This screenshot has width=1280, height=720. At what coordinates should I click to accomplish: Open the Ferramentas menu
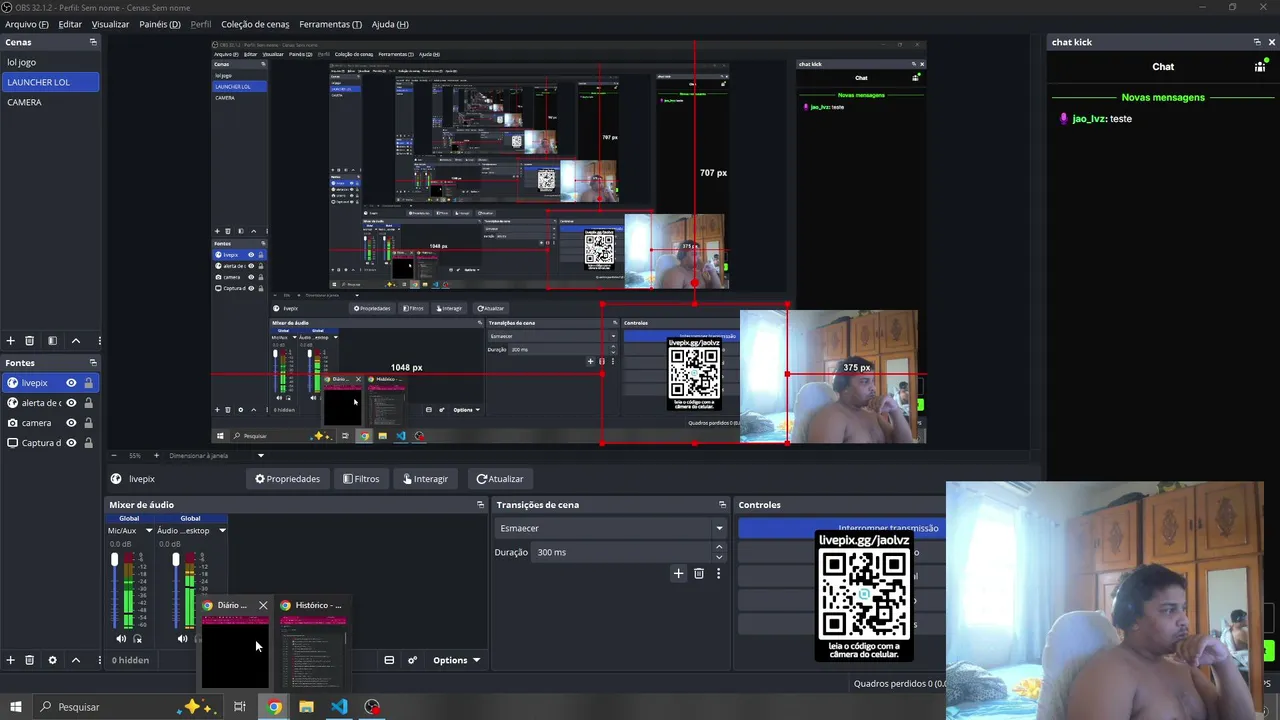coord(330,24)
